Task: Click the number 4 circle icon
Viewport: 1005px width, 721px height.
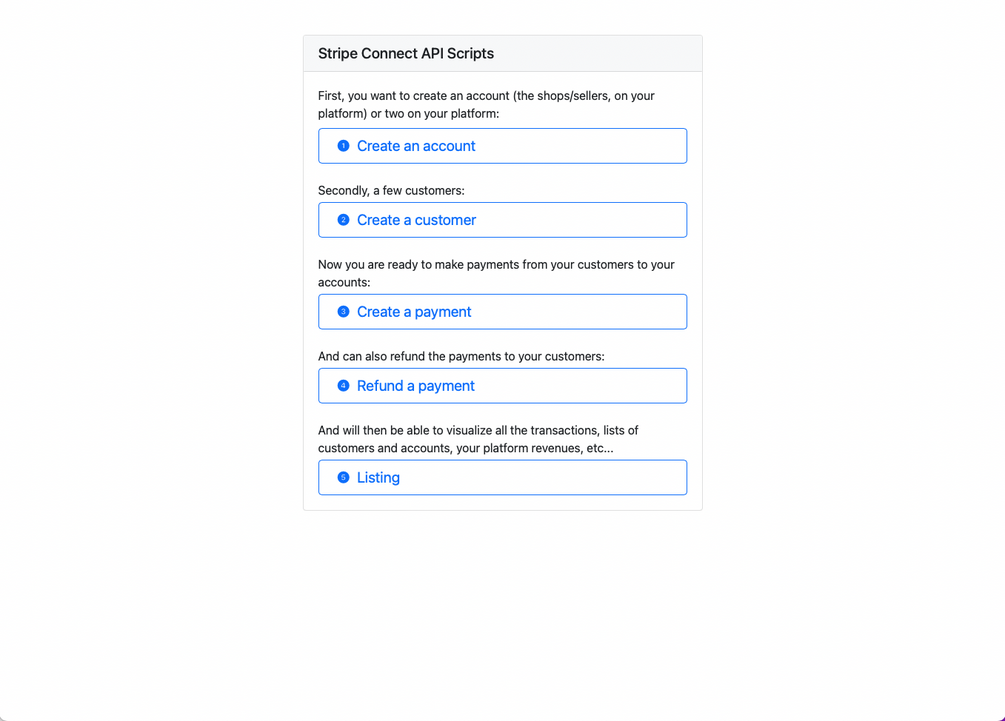Action: point(343,386)
